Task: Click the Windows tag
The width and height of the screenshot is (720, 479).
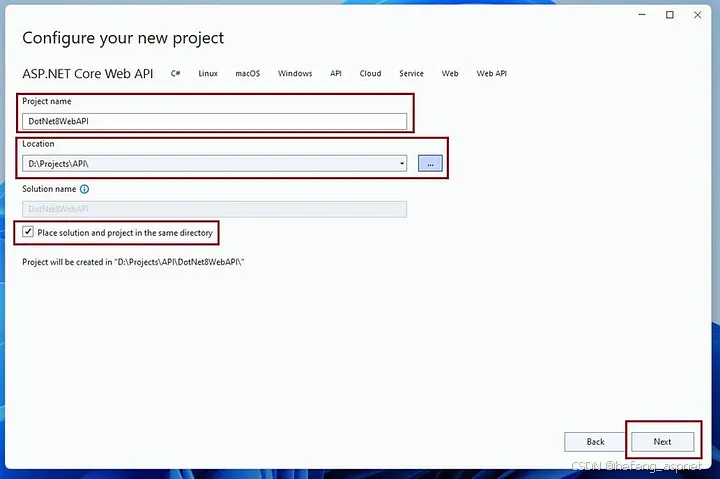Action: 295,73
